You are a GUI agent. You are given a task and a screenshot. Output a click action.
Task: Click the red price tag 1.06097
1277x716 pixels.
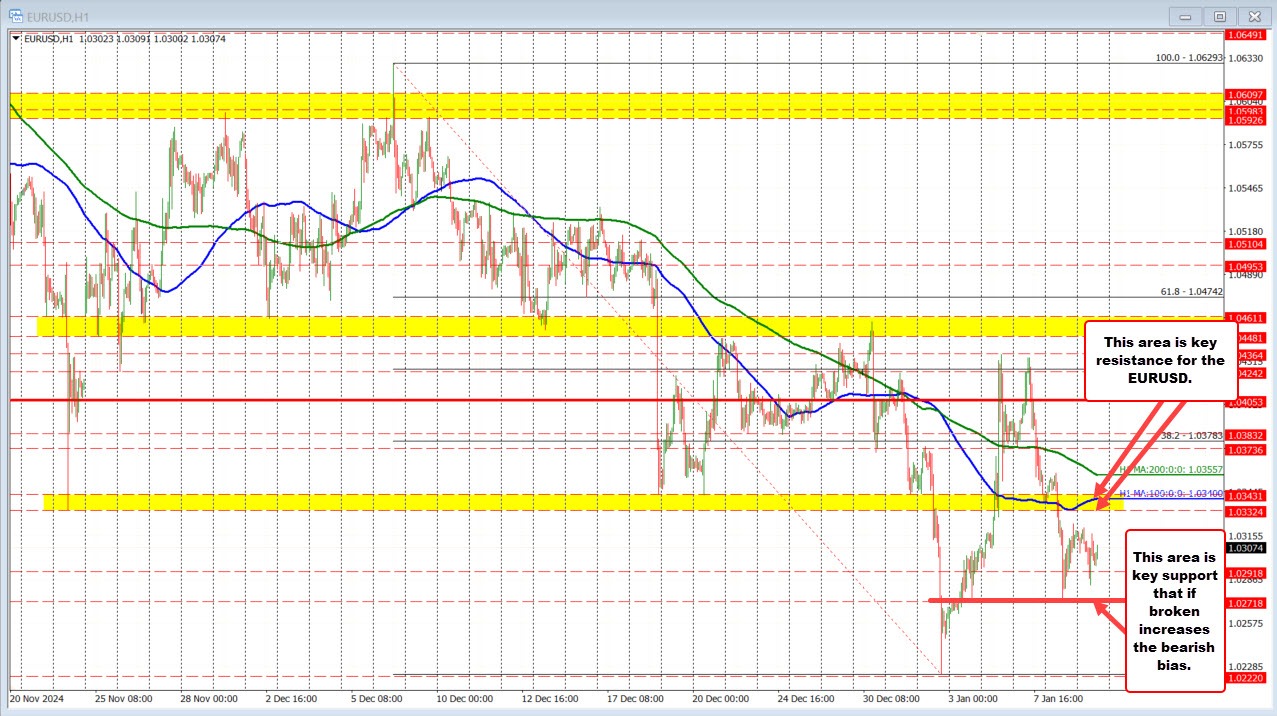click(x=1247, y=94)
